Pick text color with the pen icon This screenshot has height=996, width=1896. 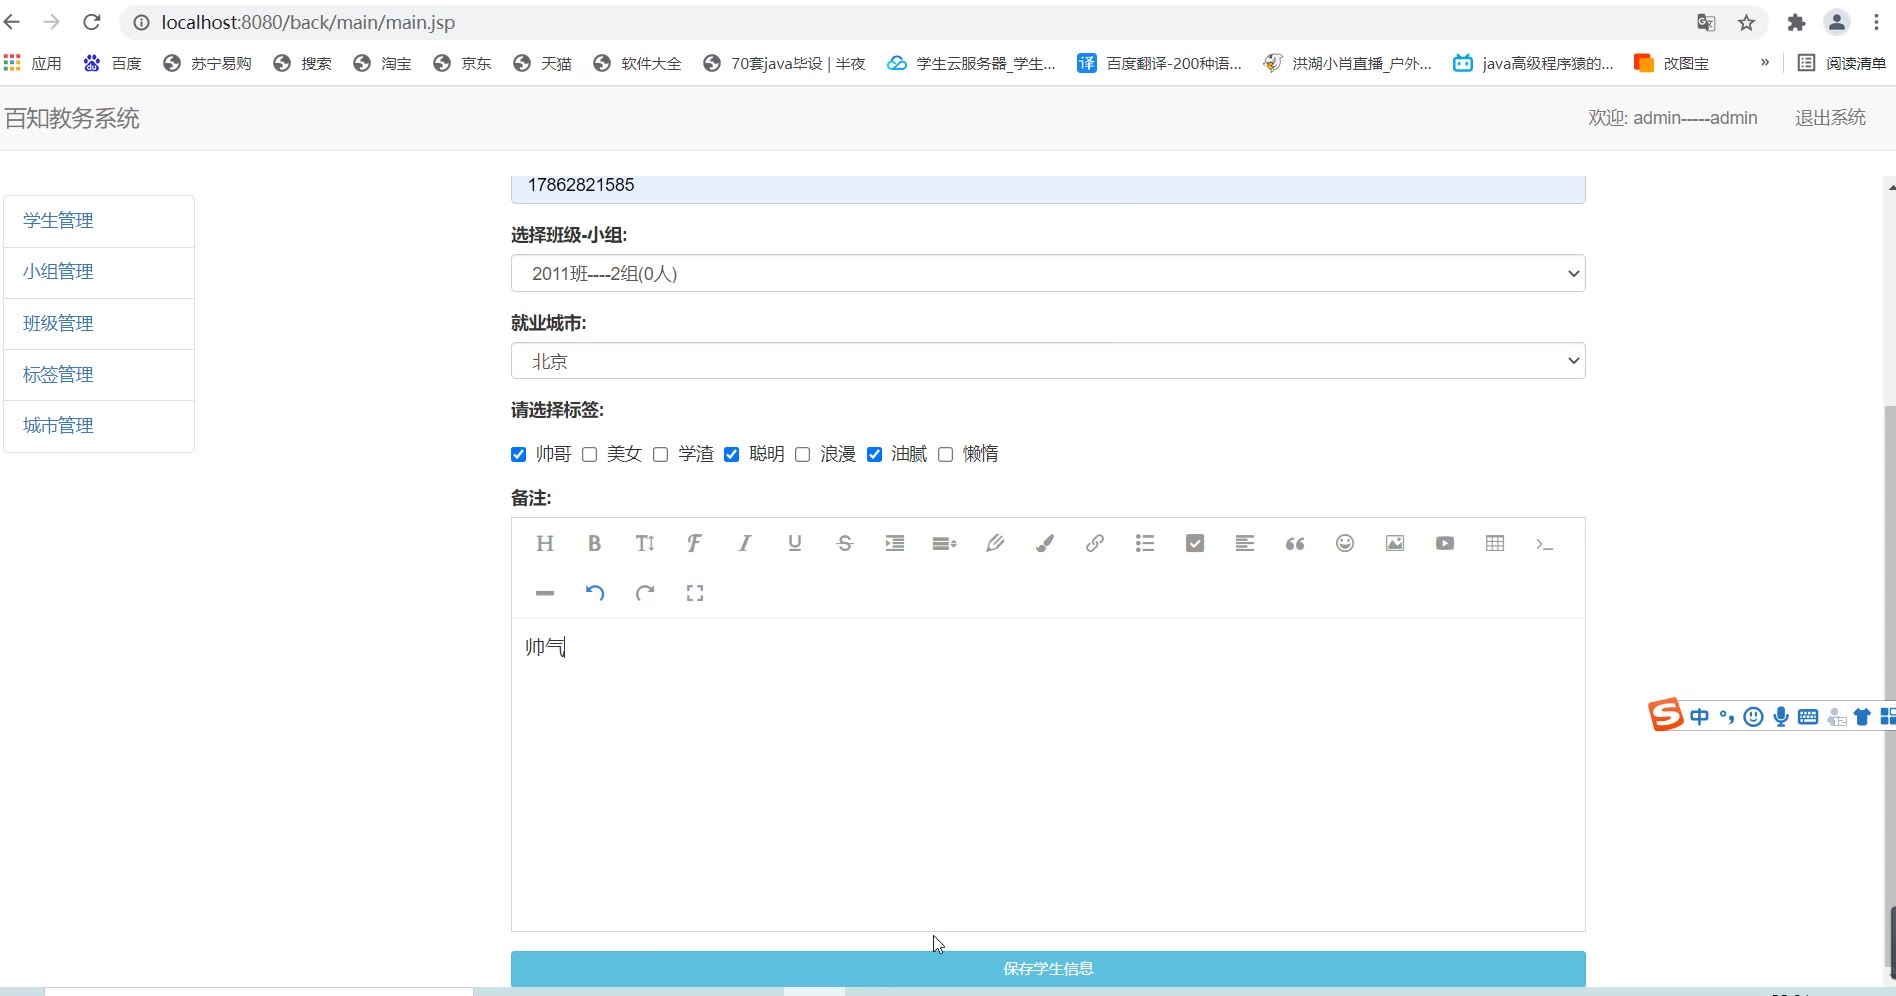[x=995, y=543]
